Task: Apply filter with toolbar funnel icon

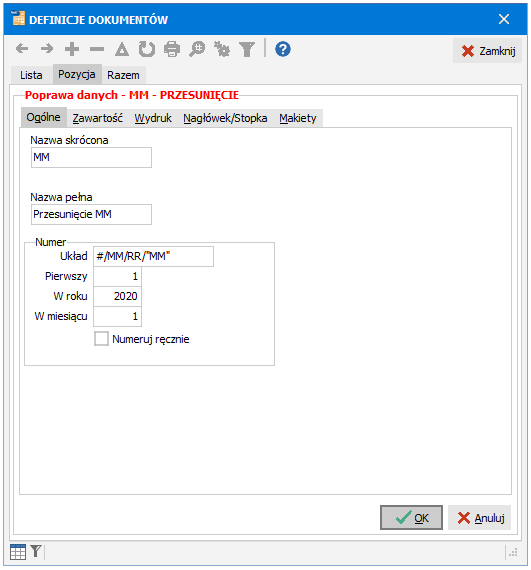Action: coord(247,49)
